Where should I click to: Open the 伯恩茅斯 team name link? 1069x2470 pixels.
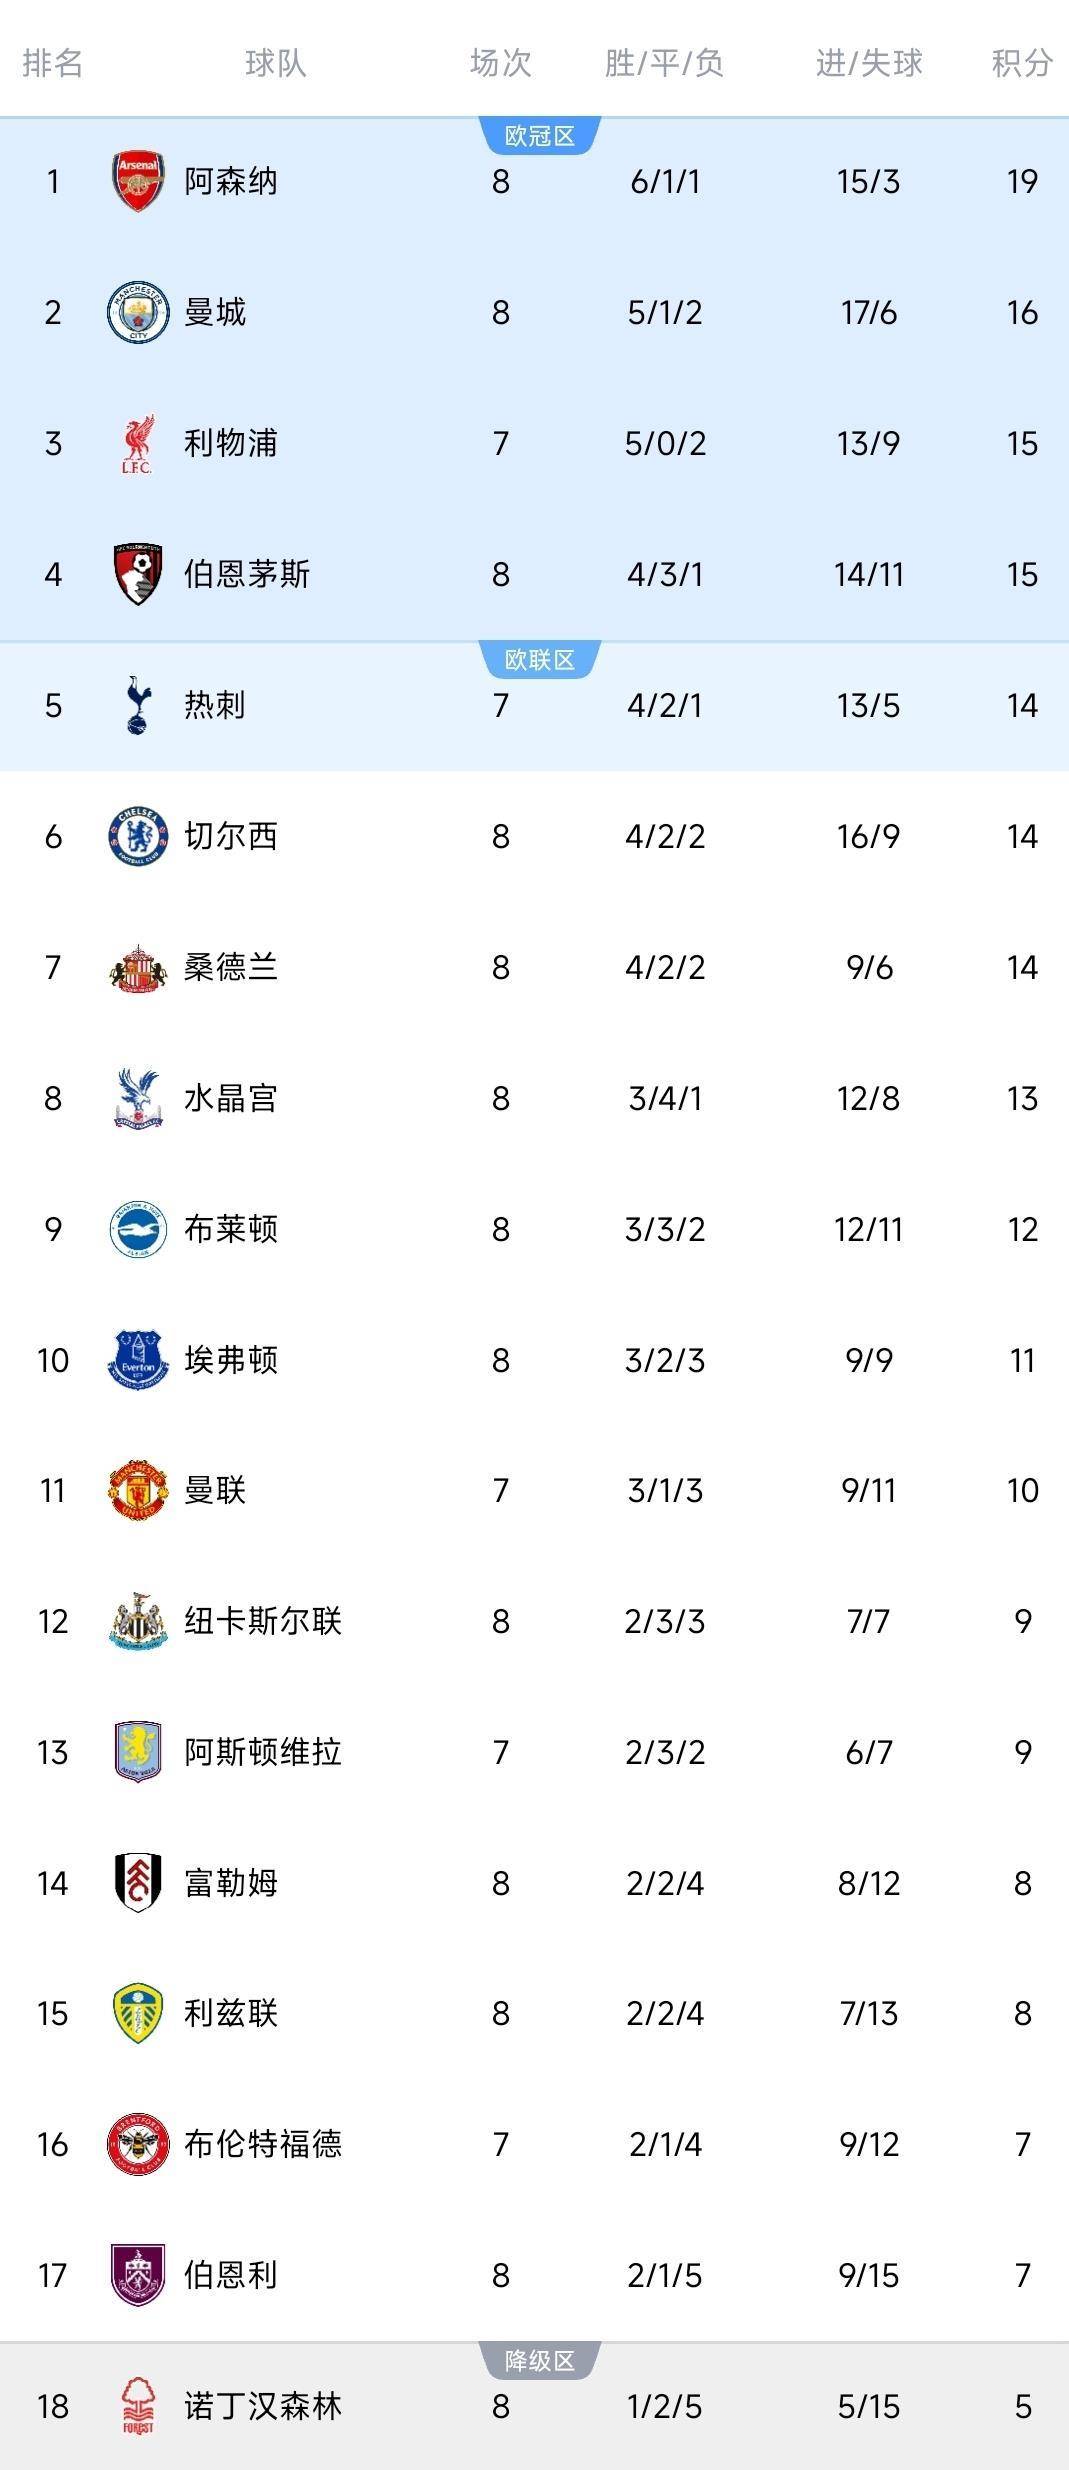coord(247,574)
